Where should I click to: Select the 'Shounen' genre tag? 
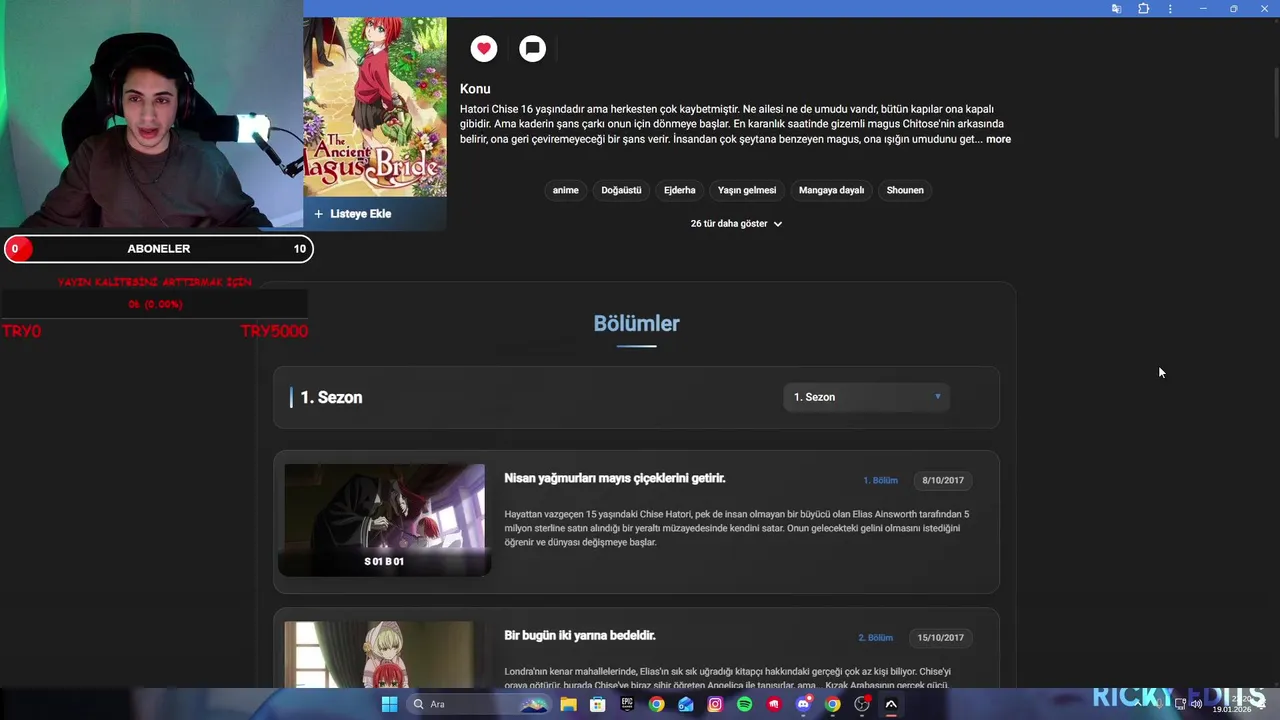point(905,190)
